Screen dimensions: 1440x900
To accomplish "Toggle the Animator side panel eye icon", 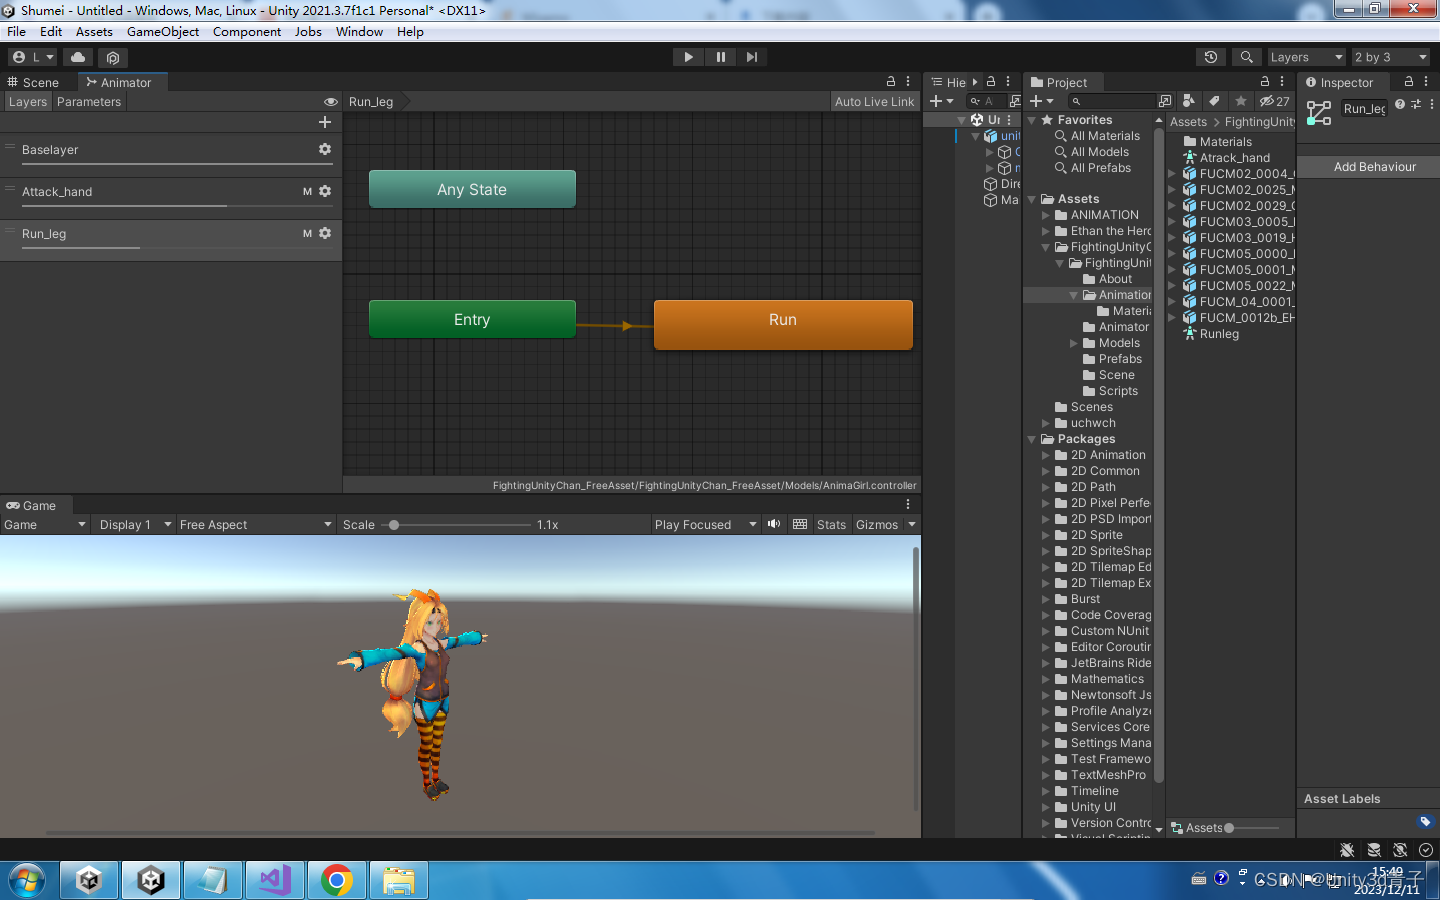I will pyautogui.click(x=331, y=102).
